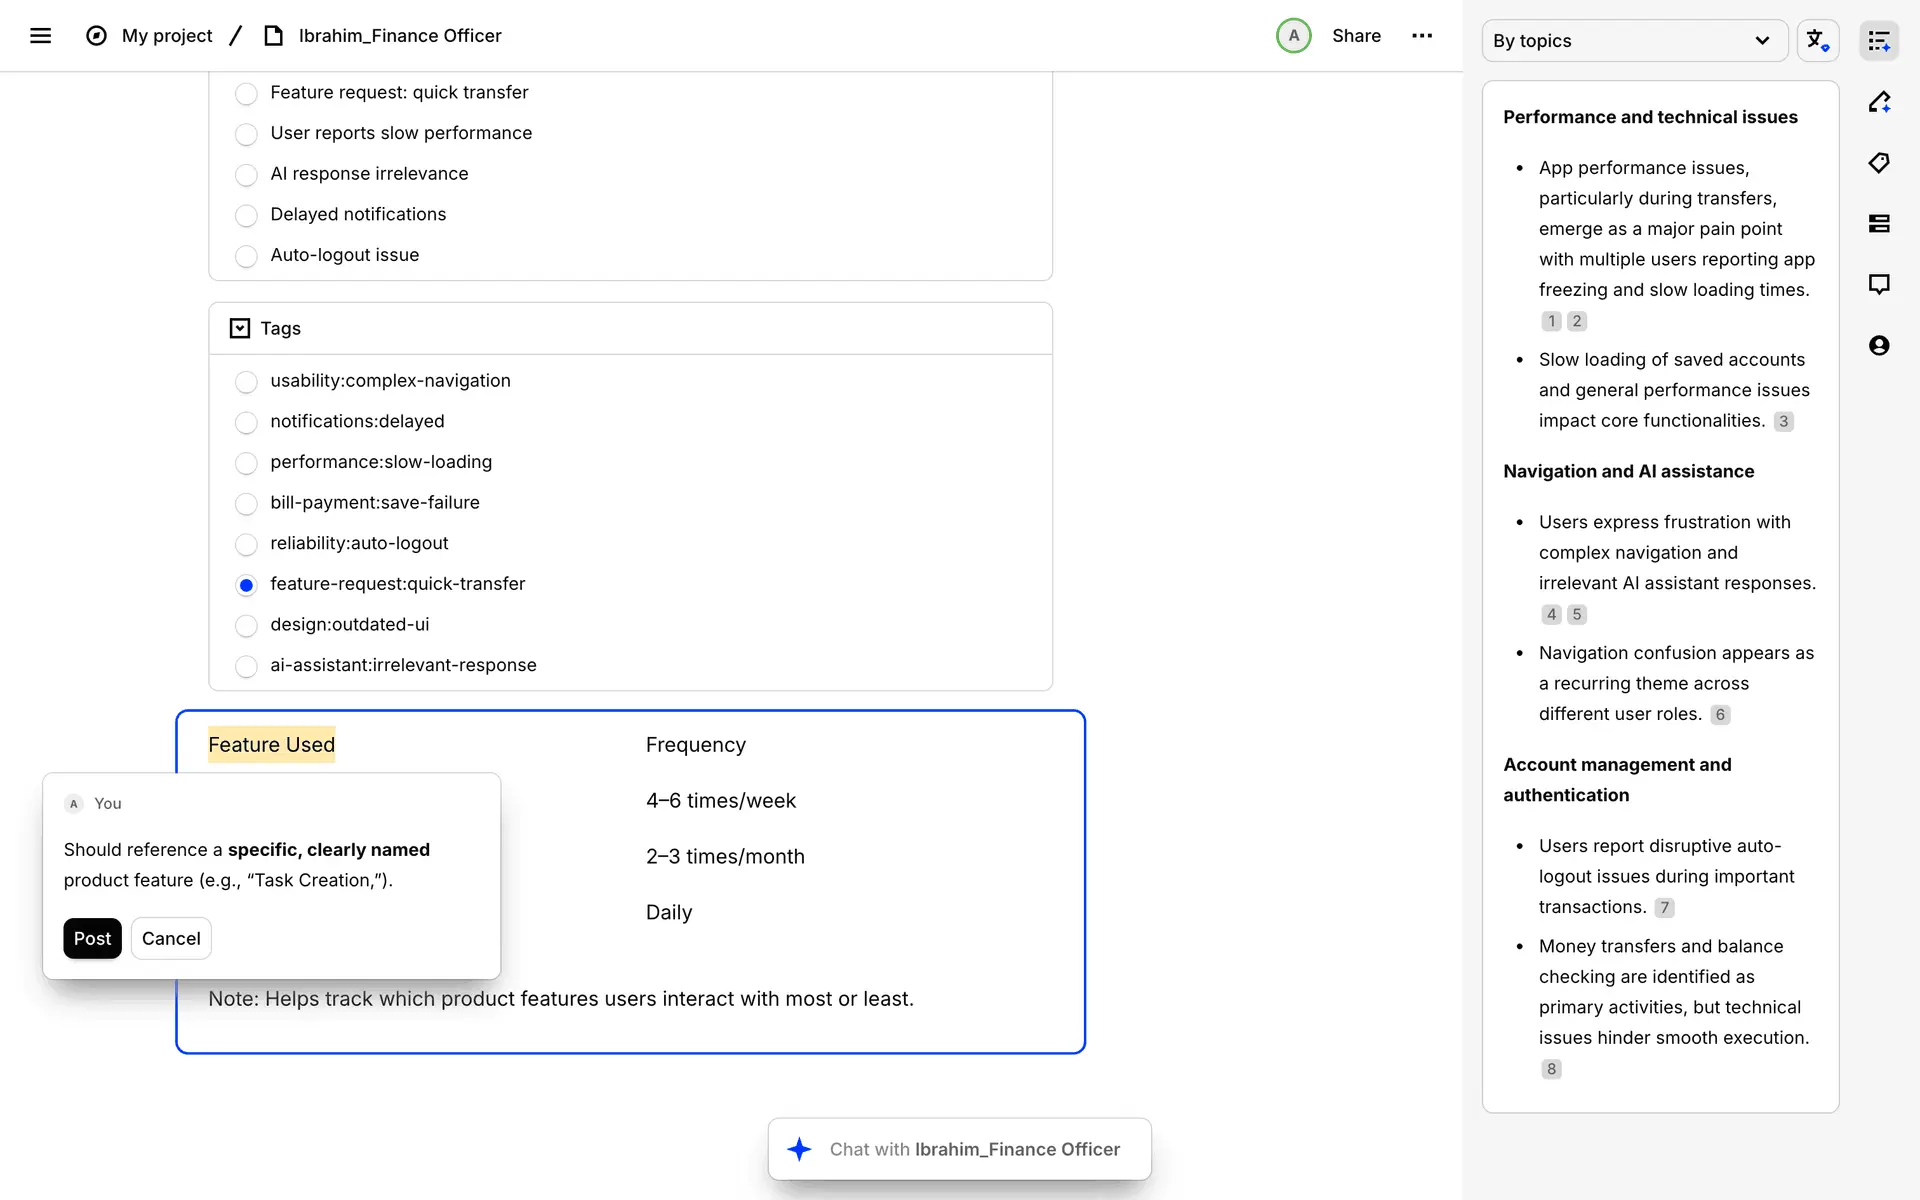Open the tags panel icon
Image resolution: width=1920 pixels, height=1200 pixels.
tap(1879, 163)
